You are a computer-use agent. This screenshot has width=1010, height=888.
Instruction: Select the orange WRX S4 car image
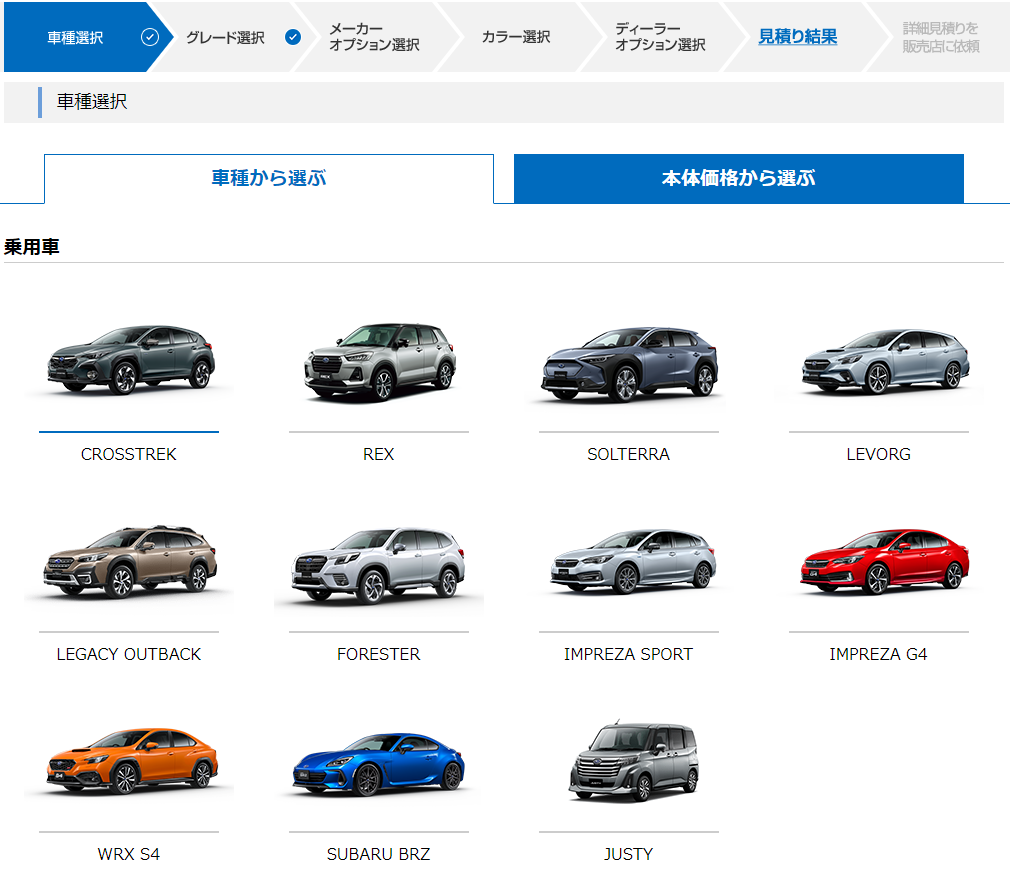[132, 760]
